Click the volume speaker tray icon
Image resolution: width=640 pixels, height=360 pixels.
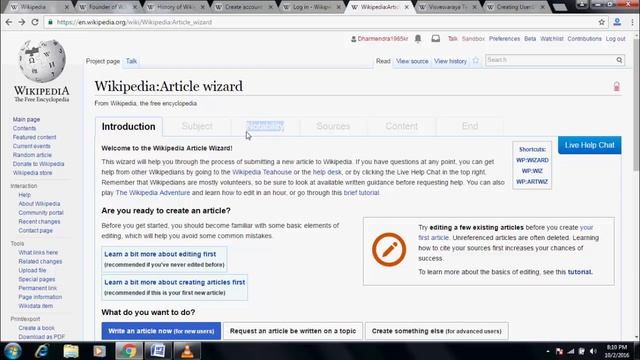coord(593,351)
